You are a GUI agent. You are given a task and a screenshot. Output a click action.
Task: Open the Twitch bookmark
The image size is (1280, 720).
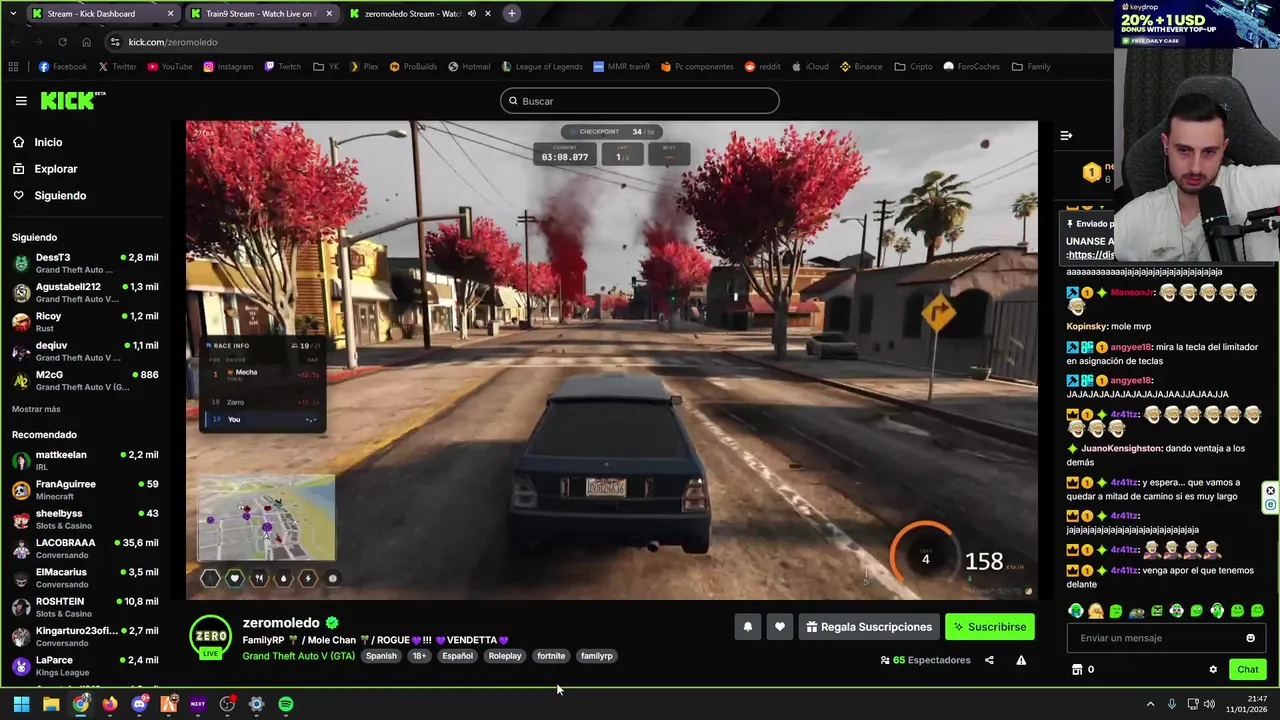tap(282, 67)
